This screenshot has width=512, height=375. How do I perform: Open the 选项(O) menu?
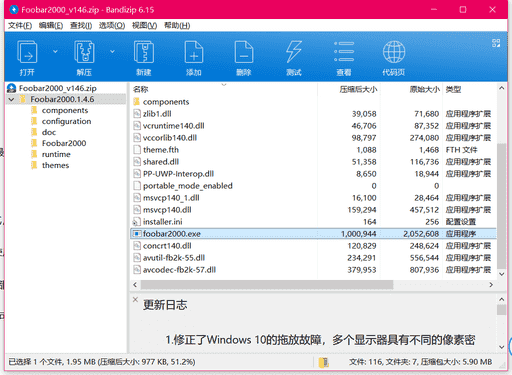pyautogui.click(x=112, y=26)
